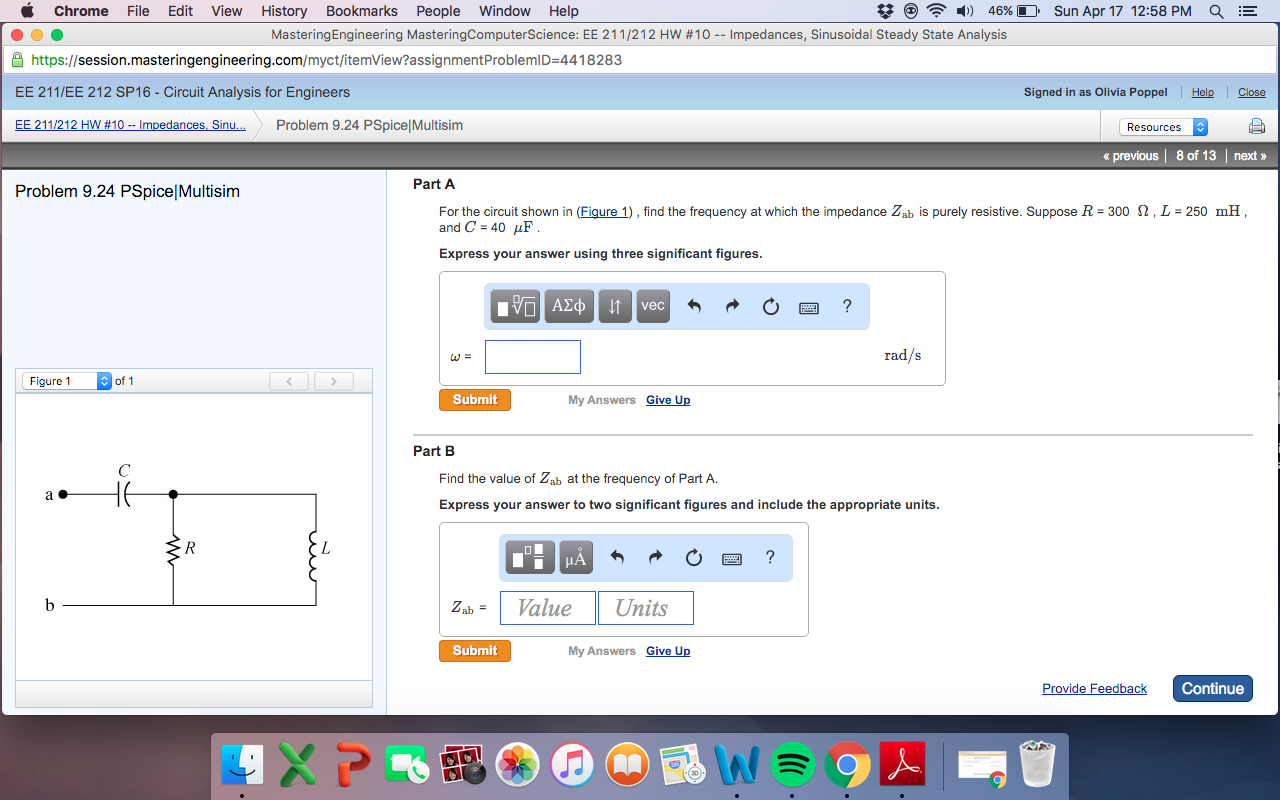Open the Resources dropdown
Image resolution: width=1280 pixels, height=800 pixels.
[1163, 126]
